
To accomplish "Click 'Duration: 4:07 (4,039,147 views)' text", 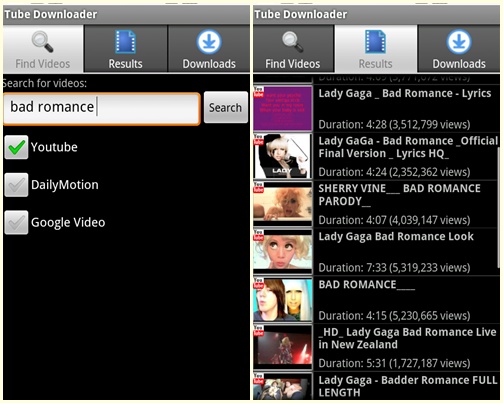I will (x=394, y=220).
